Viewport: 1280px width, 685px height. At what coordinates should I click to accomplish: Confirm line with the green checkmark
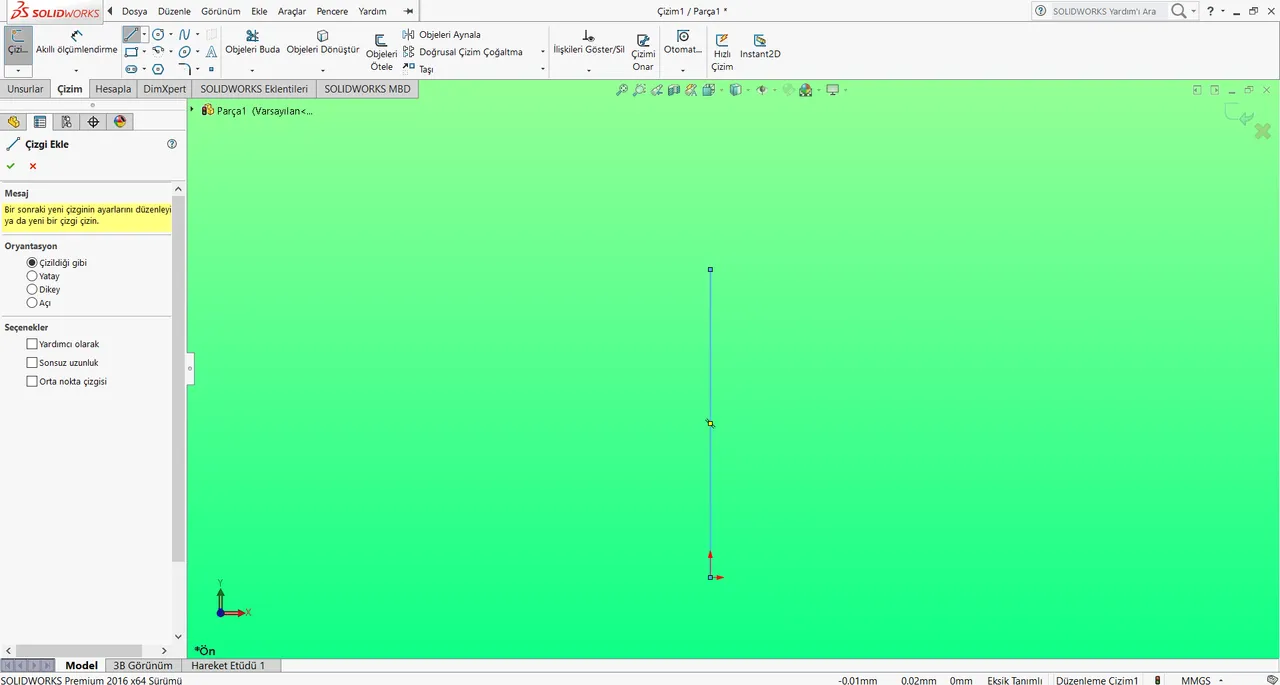11,166
